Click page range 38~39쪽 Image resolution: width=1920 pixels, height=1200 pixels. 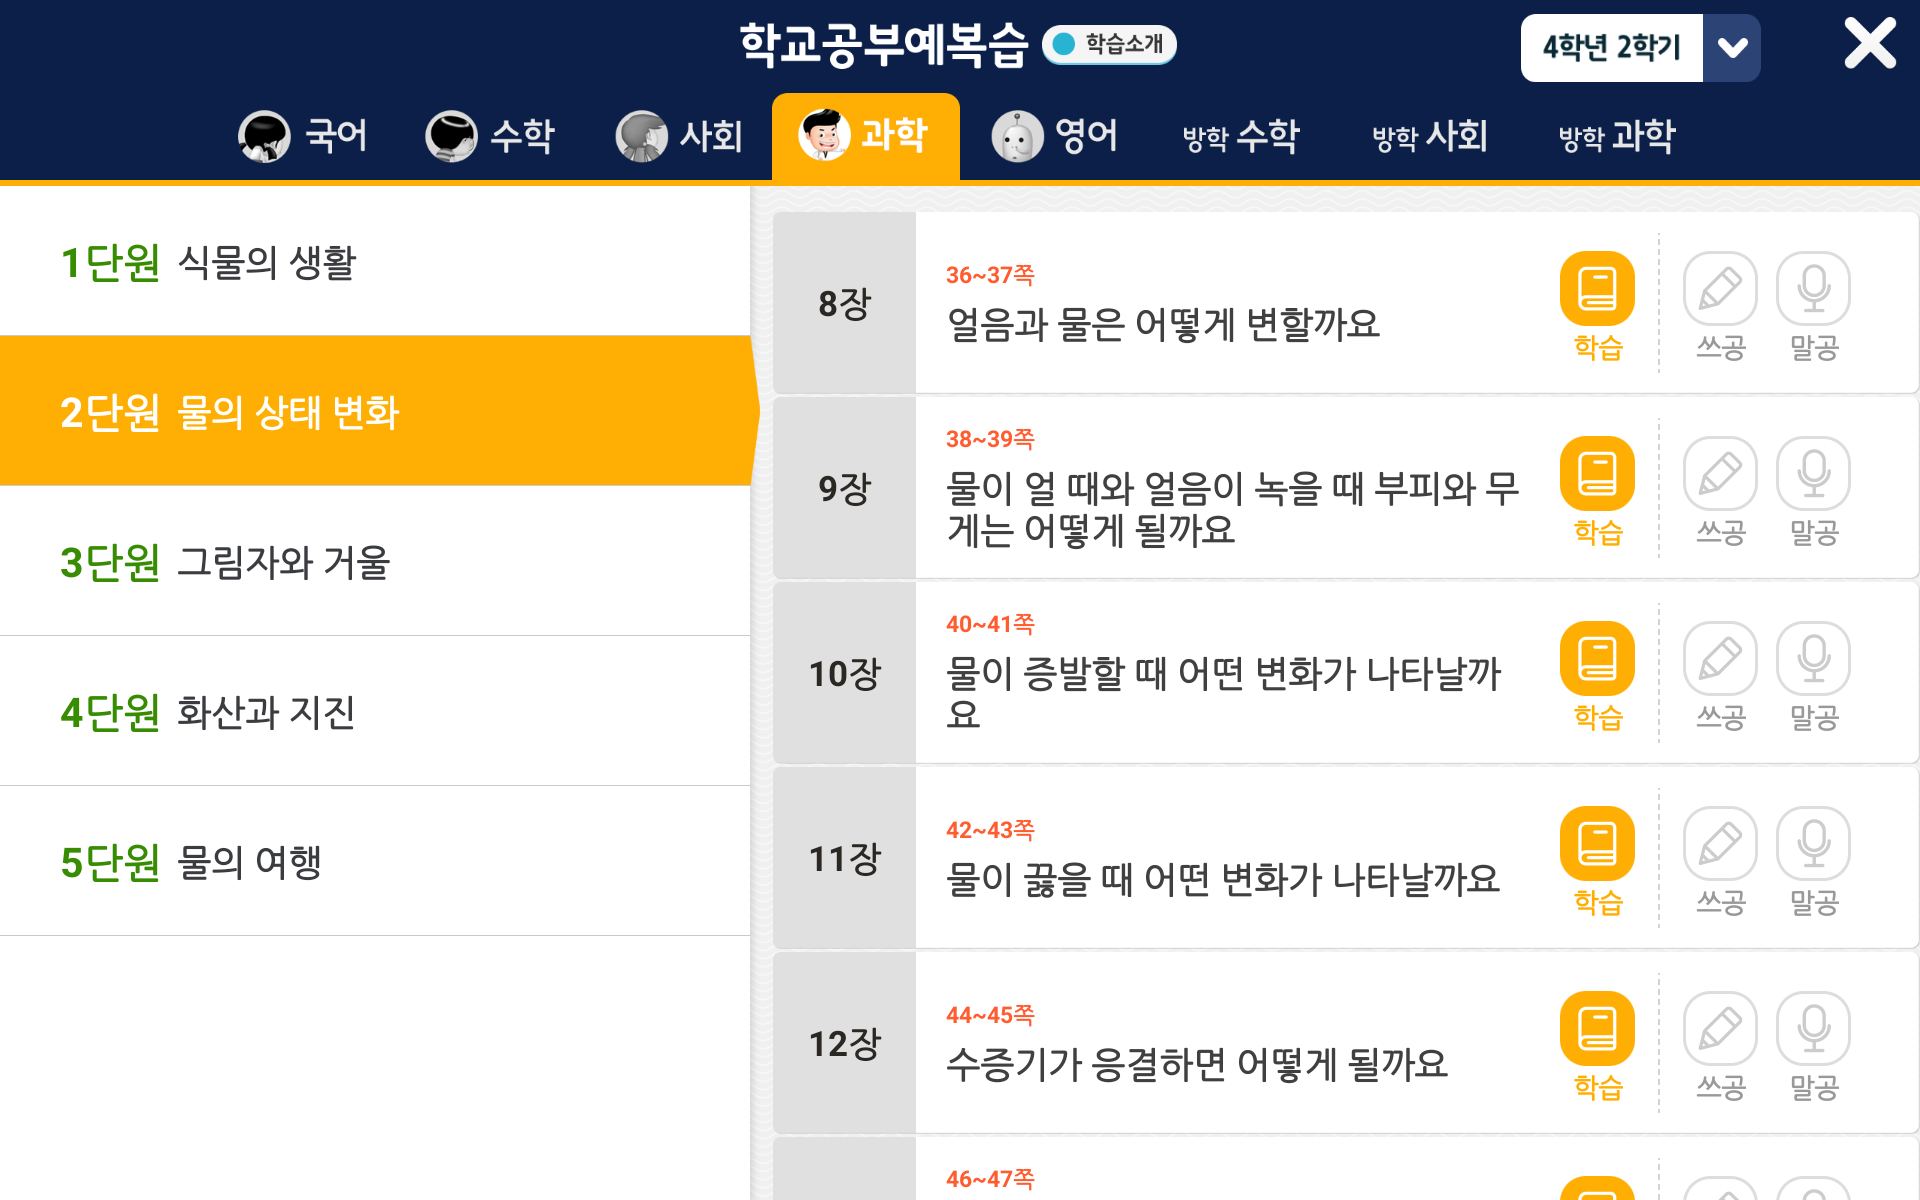990,439
